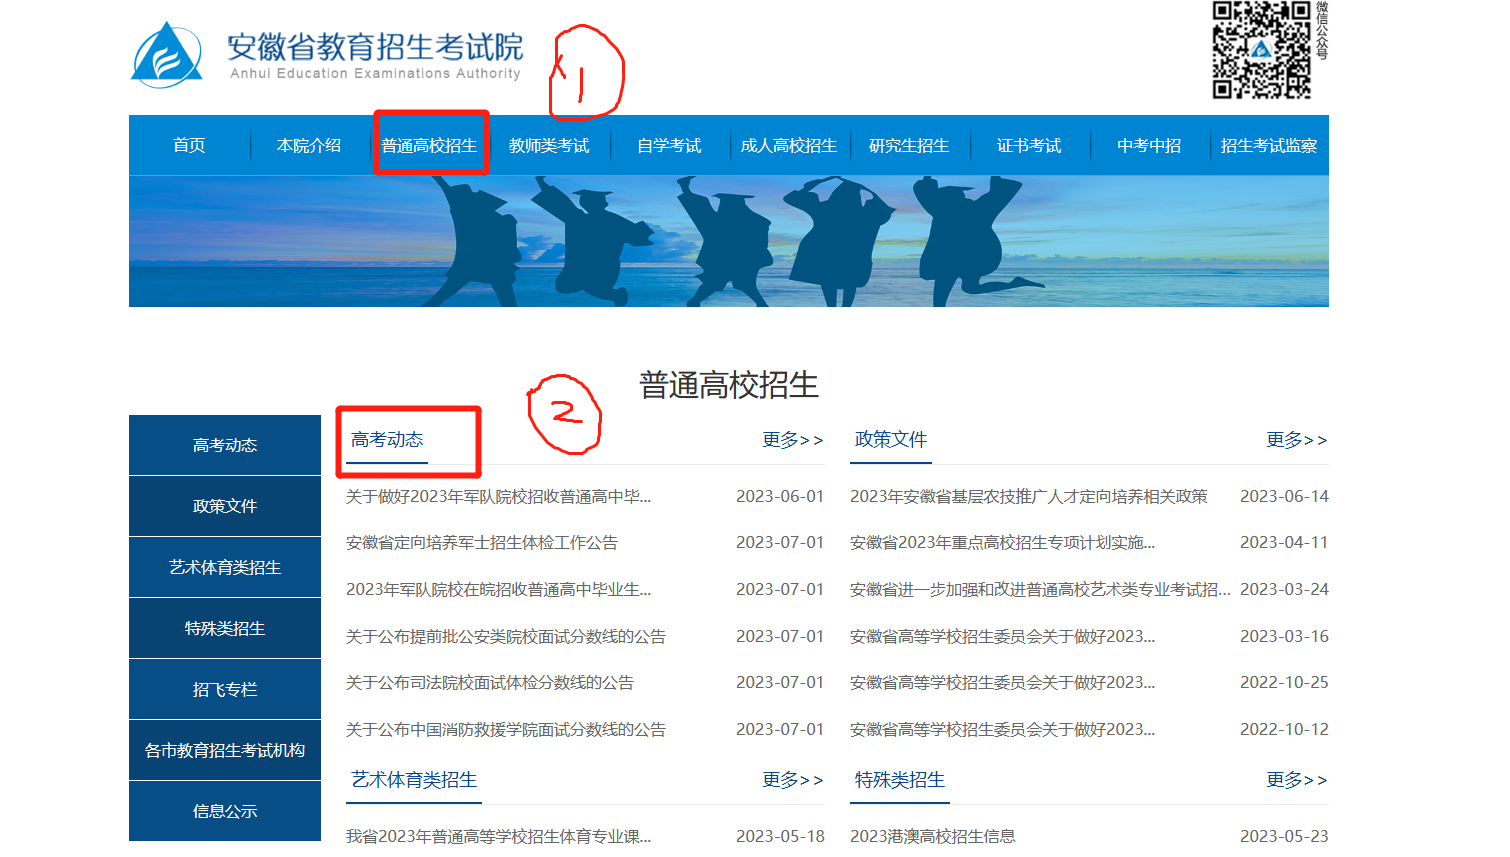Select 普通高校招生 in the top navigation

pyautogui.click(x=429, y=146)
